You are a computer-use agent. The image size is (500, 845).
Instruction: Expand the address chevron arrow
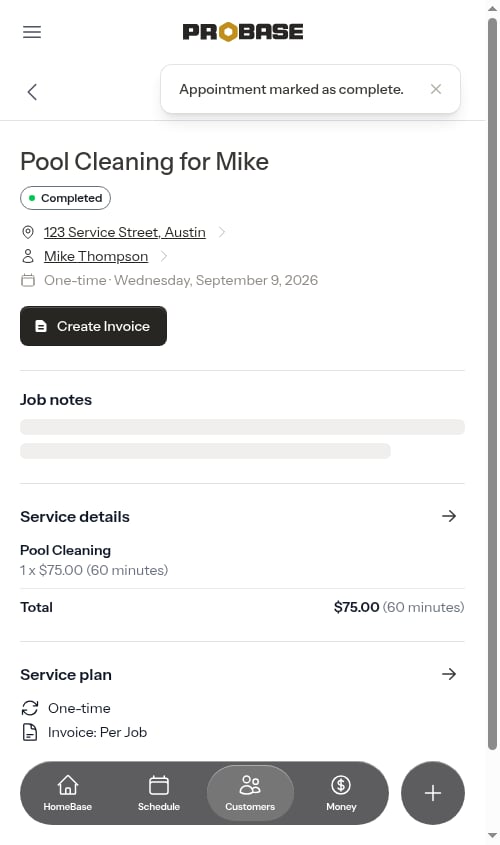(x=221, y=232)
